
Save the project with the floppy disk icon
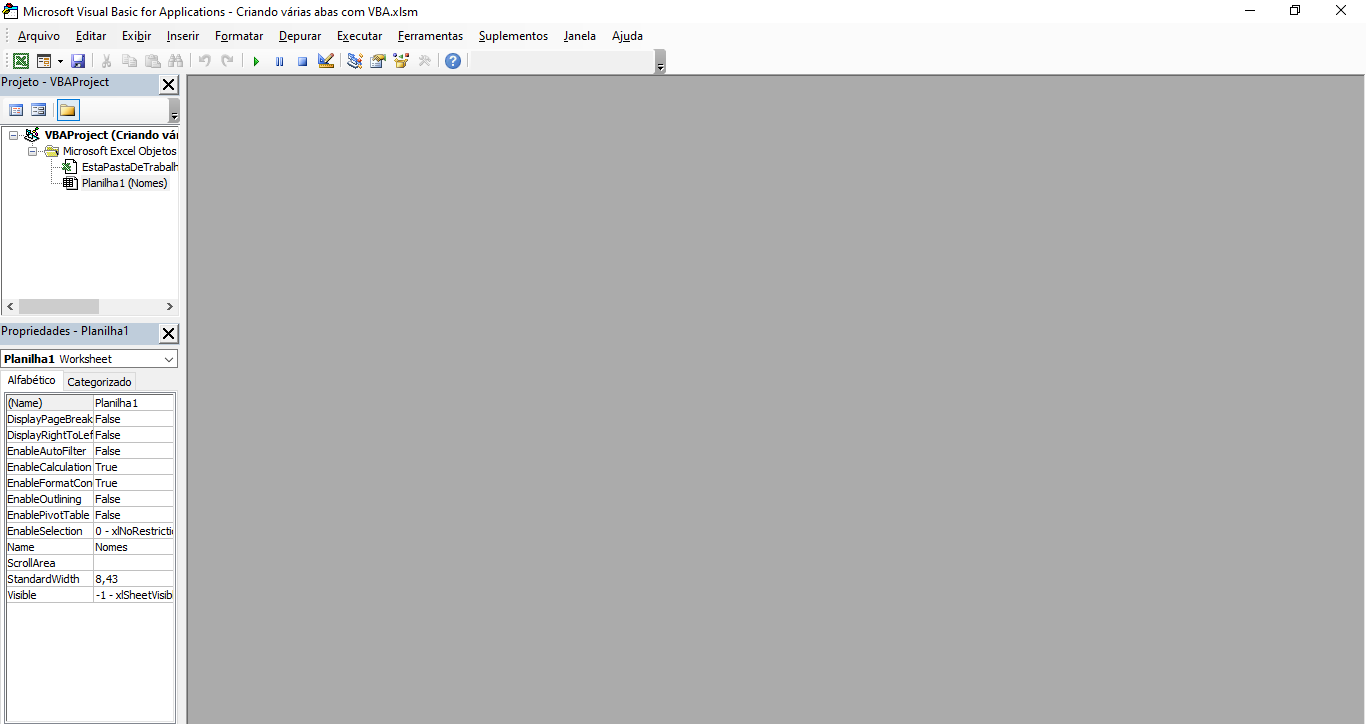[78, 61]
